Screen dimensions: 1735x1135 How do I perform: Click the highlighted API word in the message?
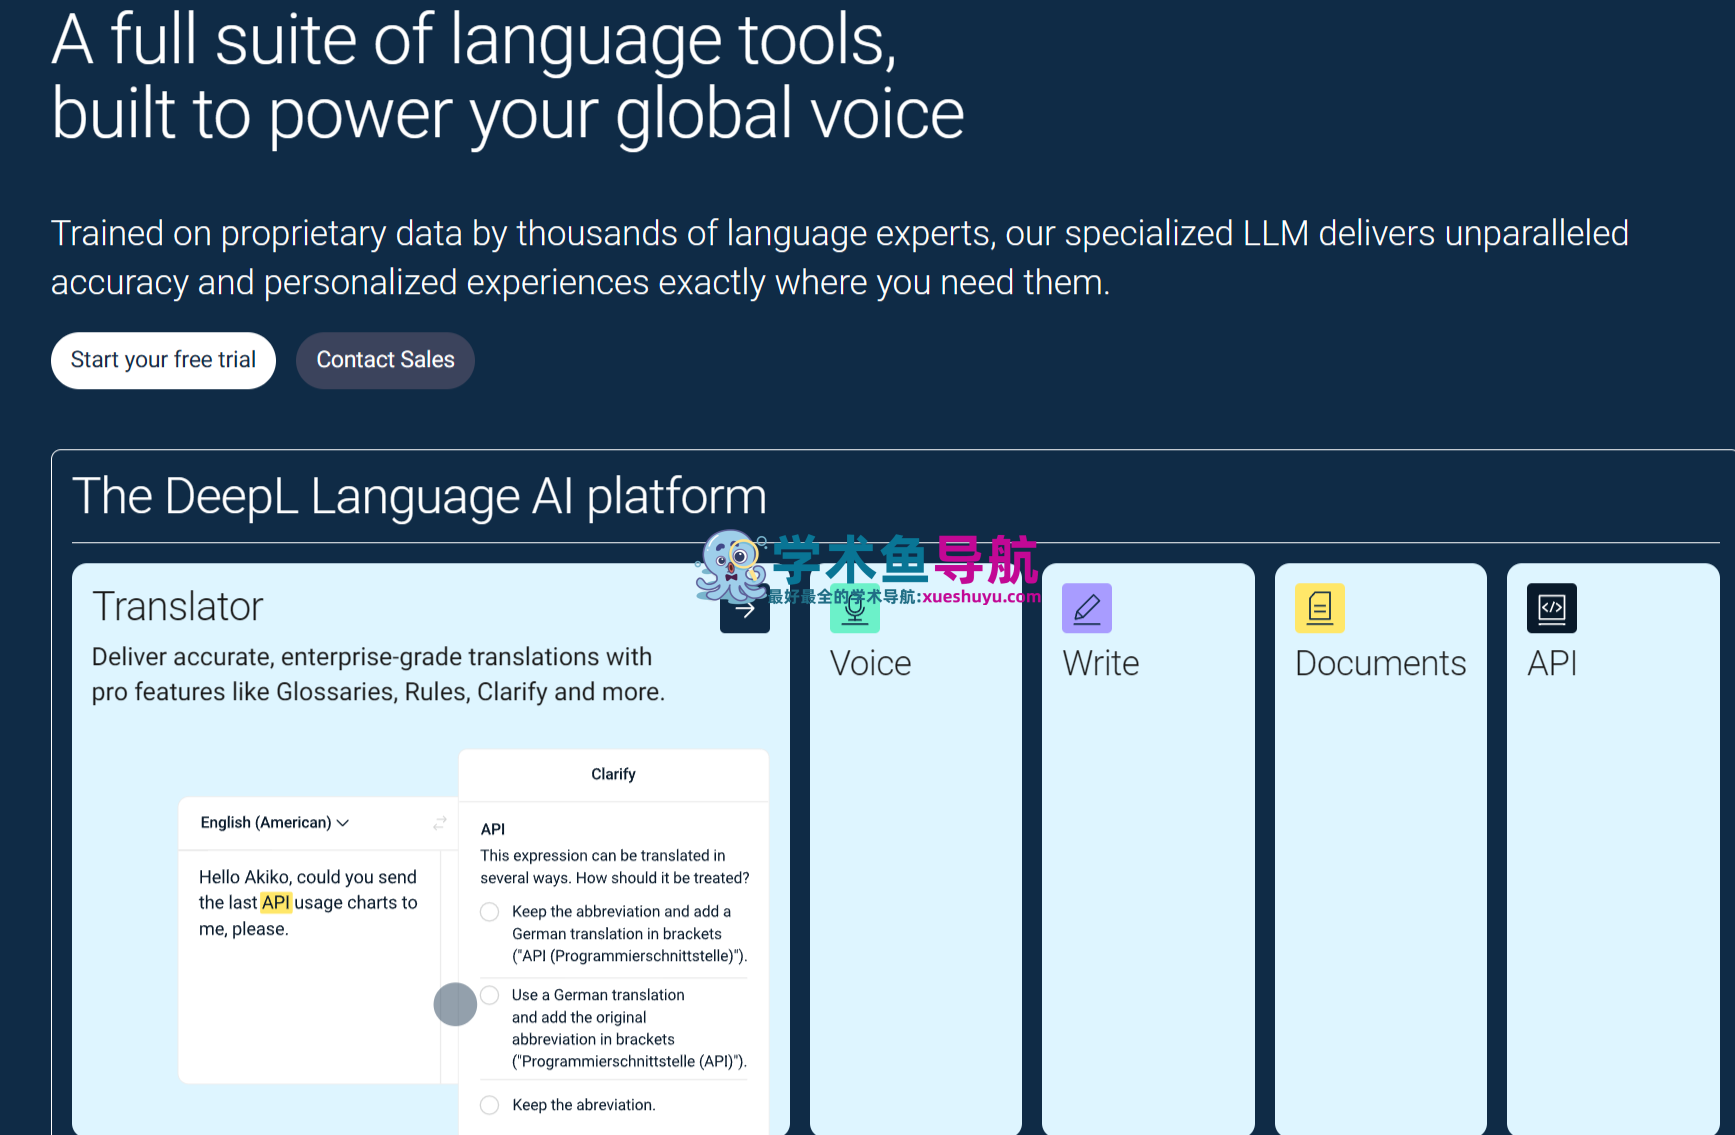tap(275, 903)
